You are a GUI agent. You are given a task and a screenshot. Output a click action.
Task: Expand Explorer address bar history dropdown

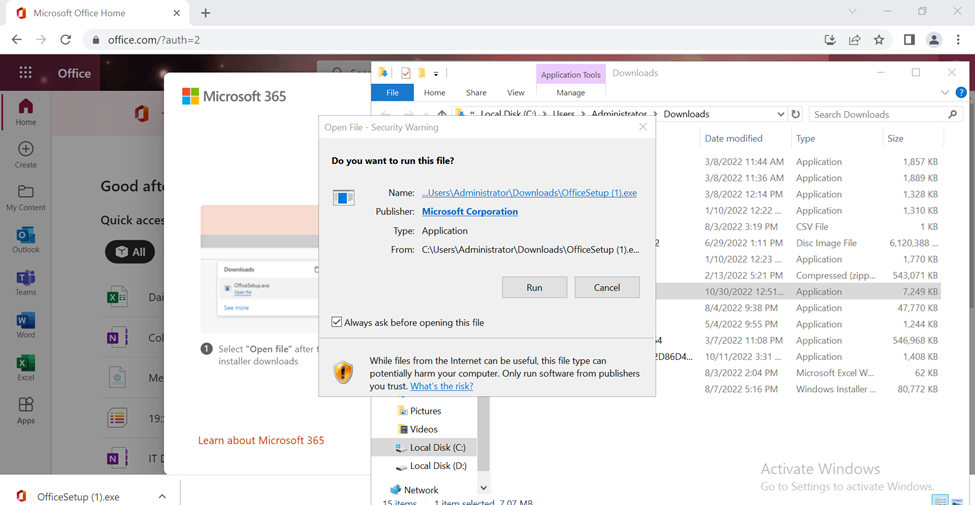pyautogui.click(x=781, y=114)
